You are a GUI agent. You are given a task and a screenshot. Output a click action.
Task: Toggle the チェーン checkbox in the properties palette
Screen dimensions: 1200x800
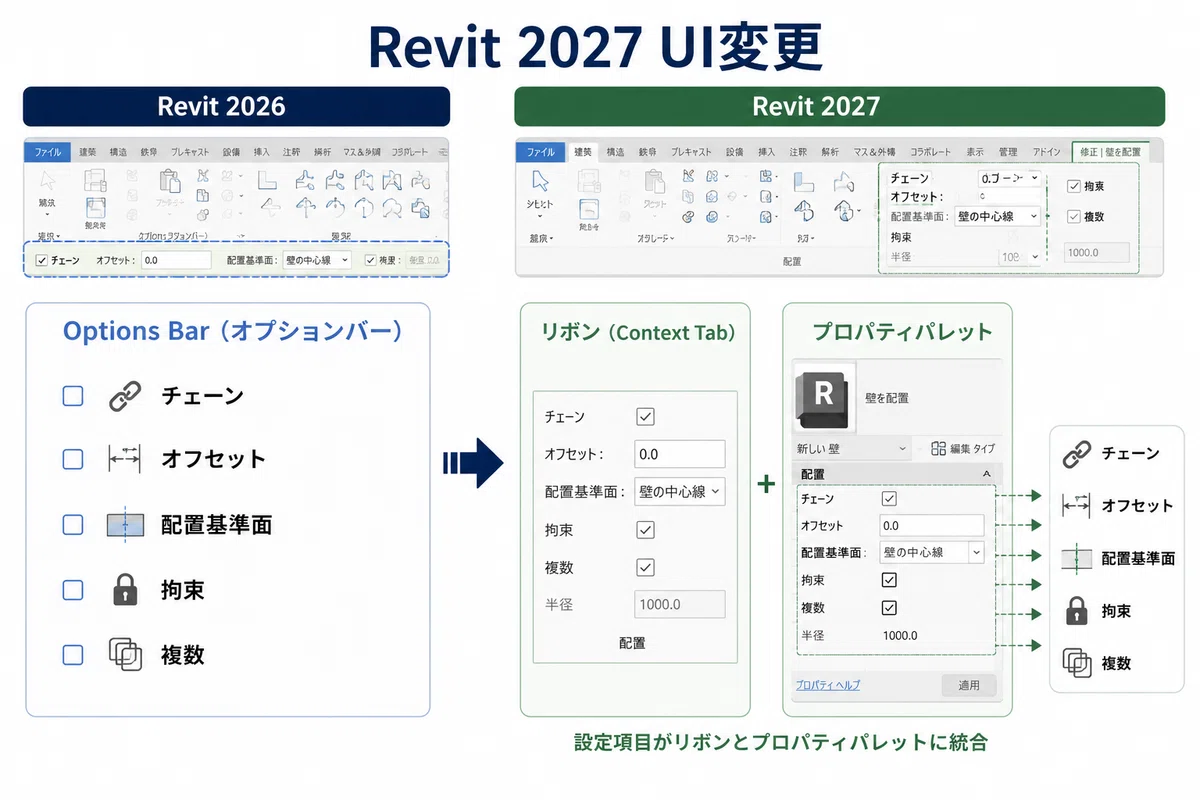(889, 498)
